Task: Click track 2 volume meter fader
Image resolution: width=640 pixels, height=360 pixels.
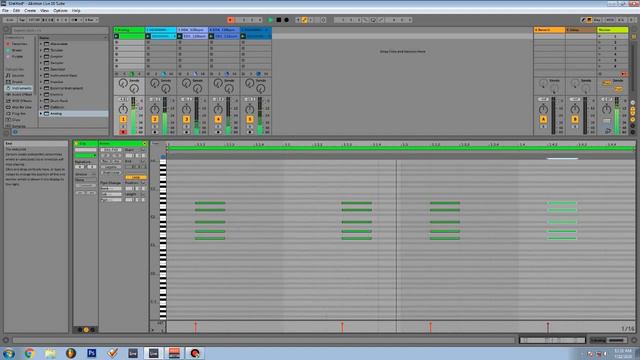Action: pos(165,116)
